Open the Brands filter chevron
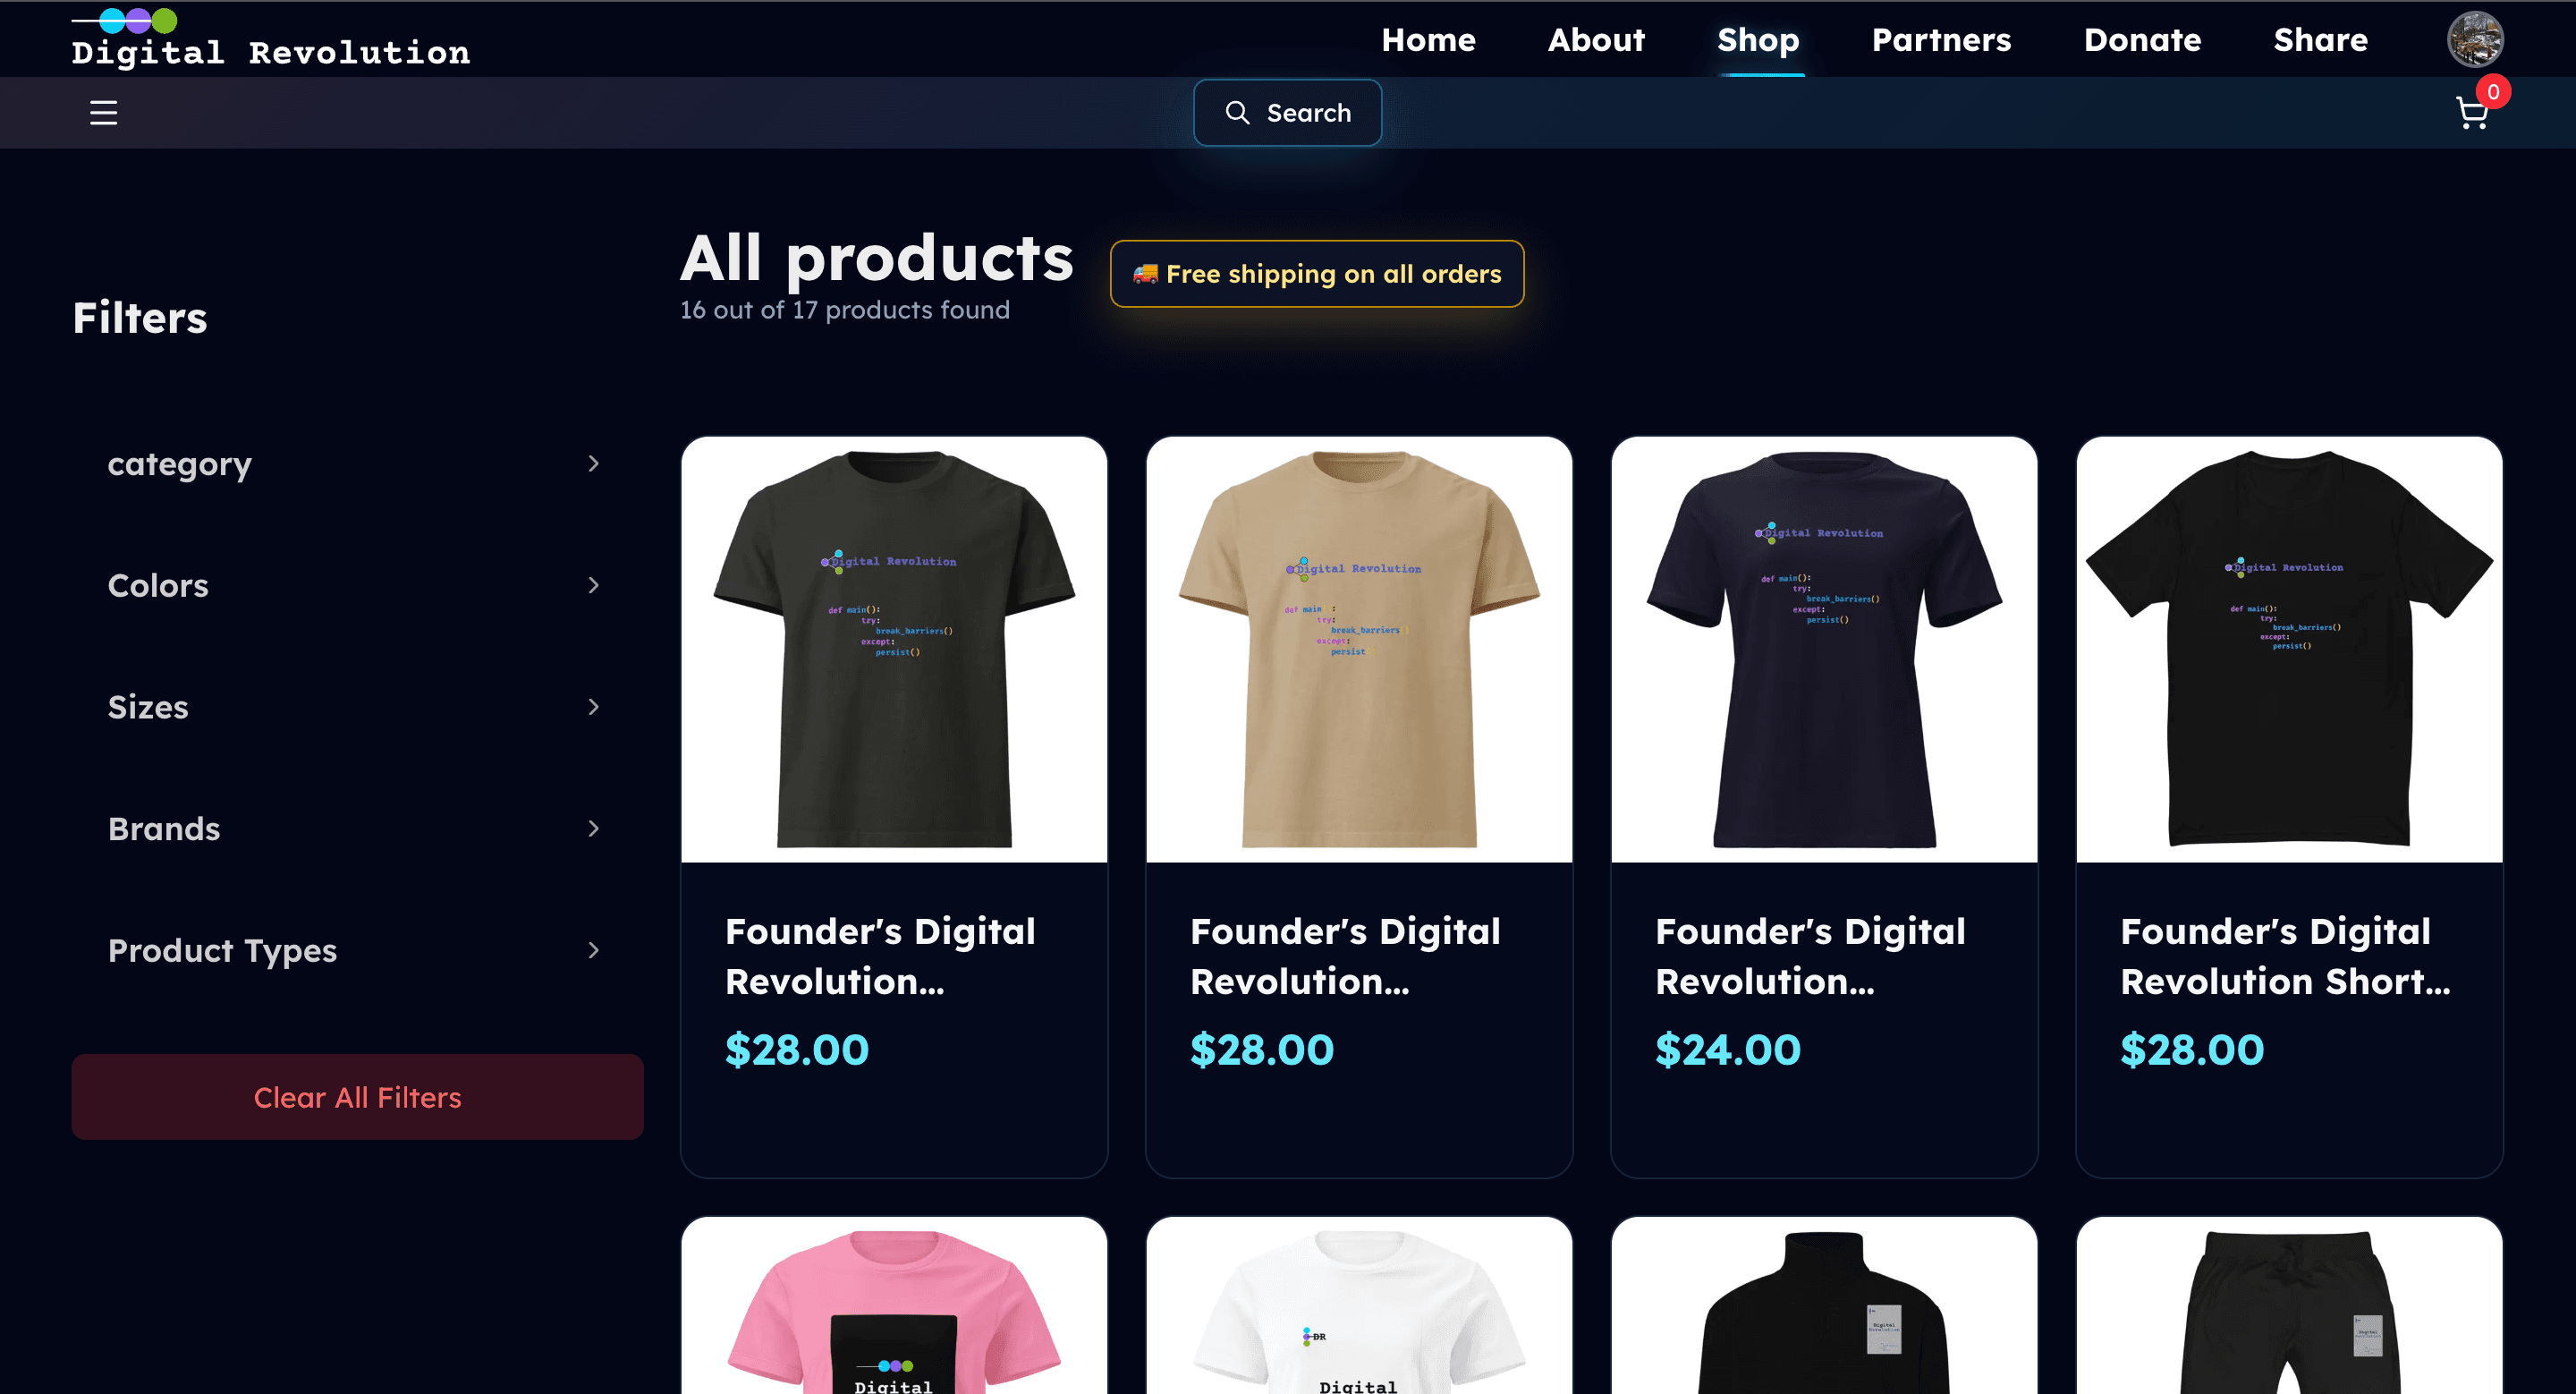Image resolution: width=2576 pixels, height=1394 pixels. pos(593,828)
